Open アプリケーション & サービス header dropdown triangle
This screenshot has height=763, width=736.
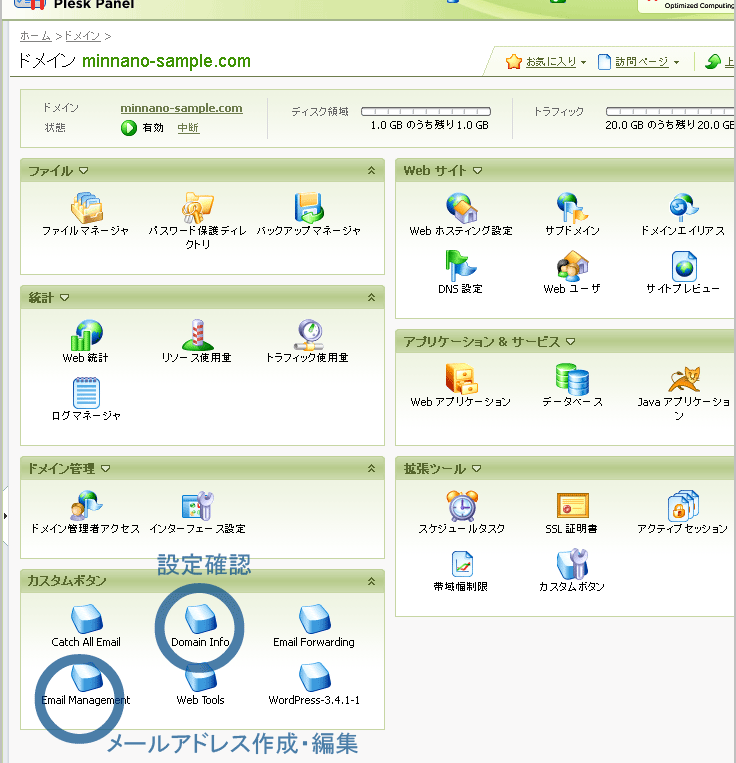[571, 342]
